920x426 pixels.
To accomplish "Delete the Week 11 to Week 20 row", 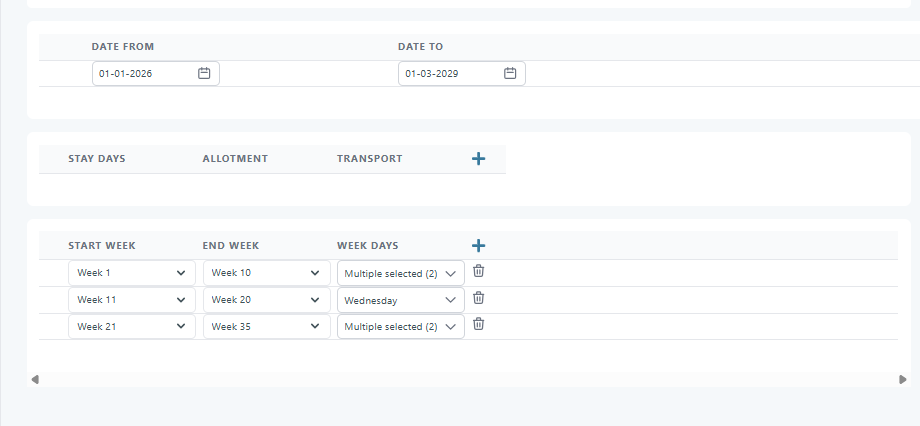I will pyautogui.click(x=479, y=299).
